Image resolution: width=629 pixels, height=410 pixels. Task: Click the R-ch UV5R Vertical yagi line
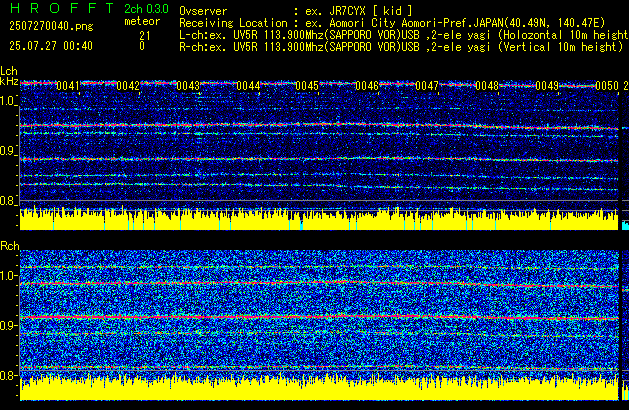point(401,47)
